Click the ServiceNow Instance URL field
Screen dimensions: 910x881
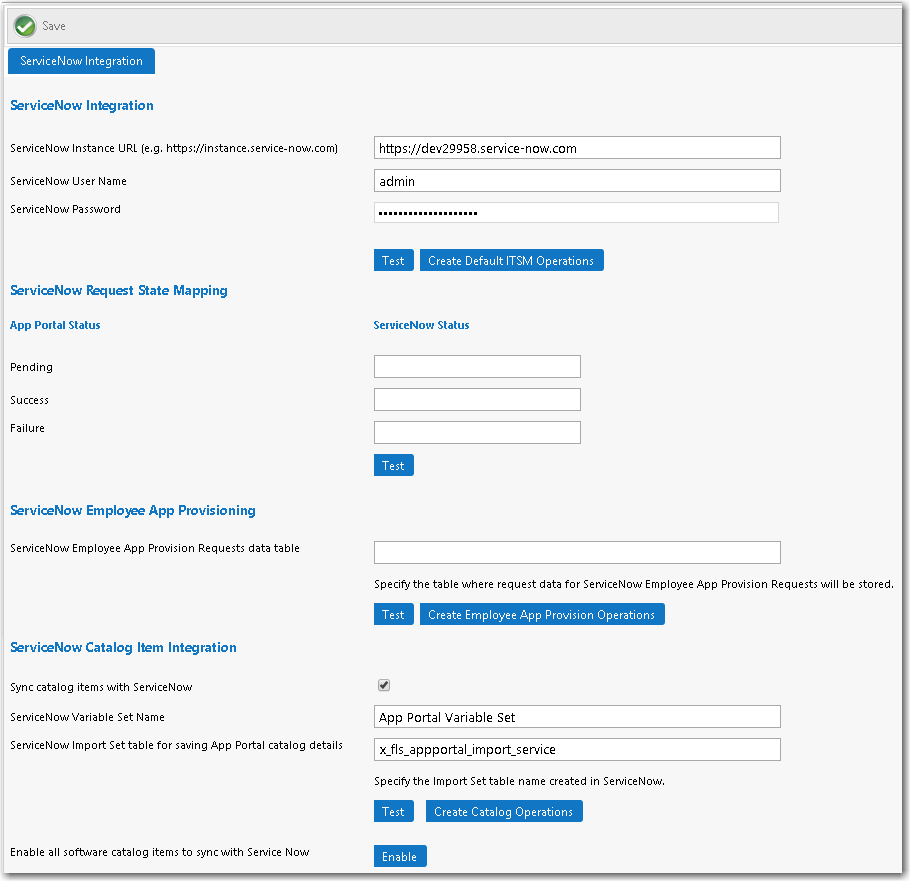(576, 148)
